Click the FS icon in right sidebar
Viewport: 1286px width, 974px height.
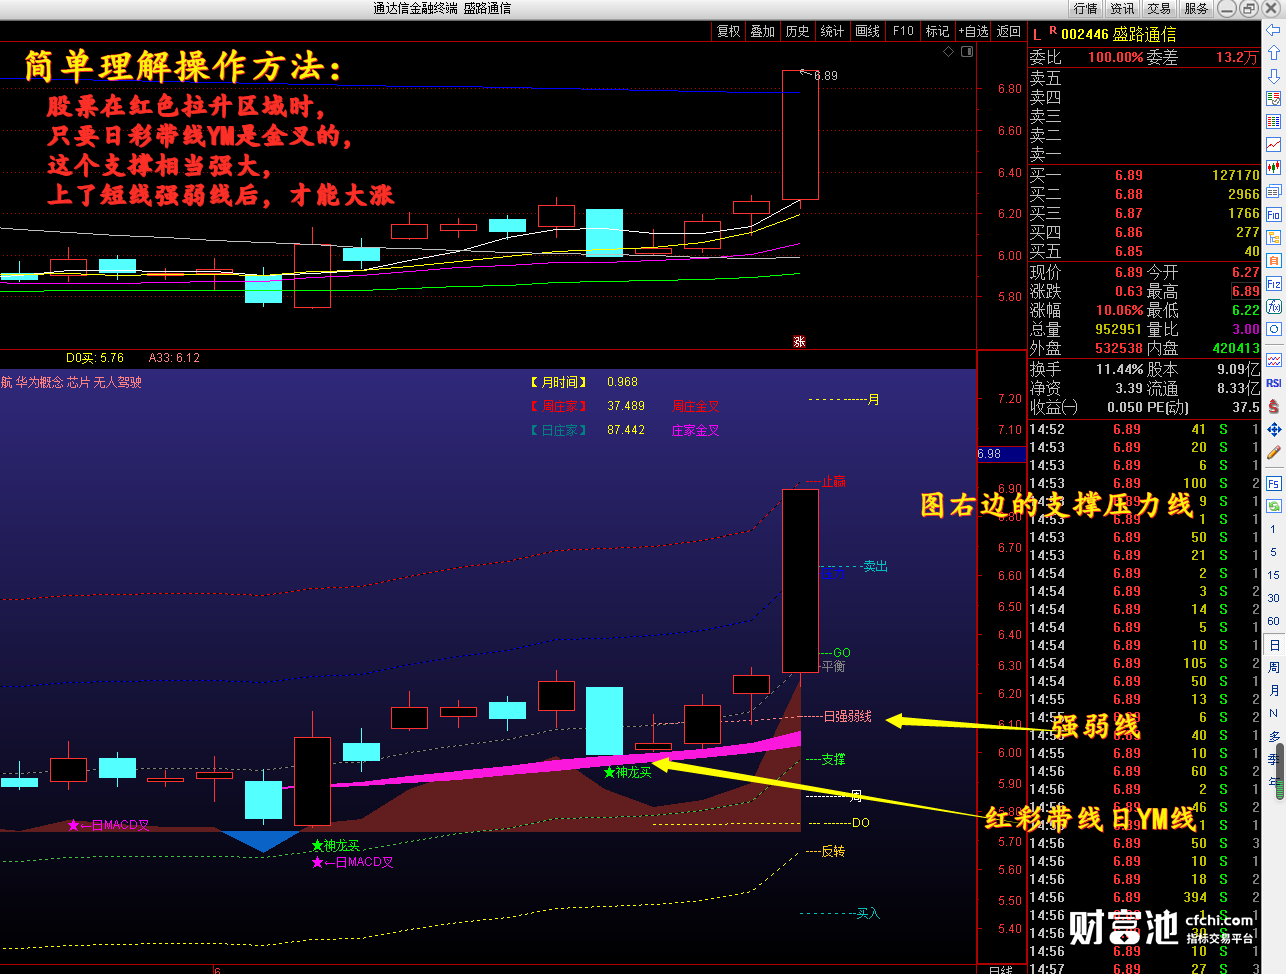click(x=1273, y=483)
